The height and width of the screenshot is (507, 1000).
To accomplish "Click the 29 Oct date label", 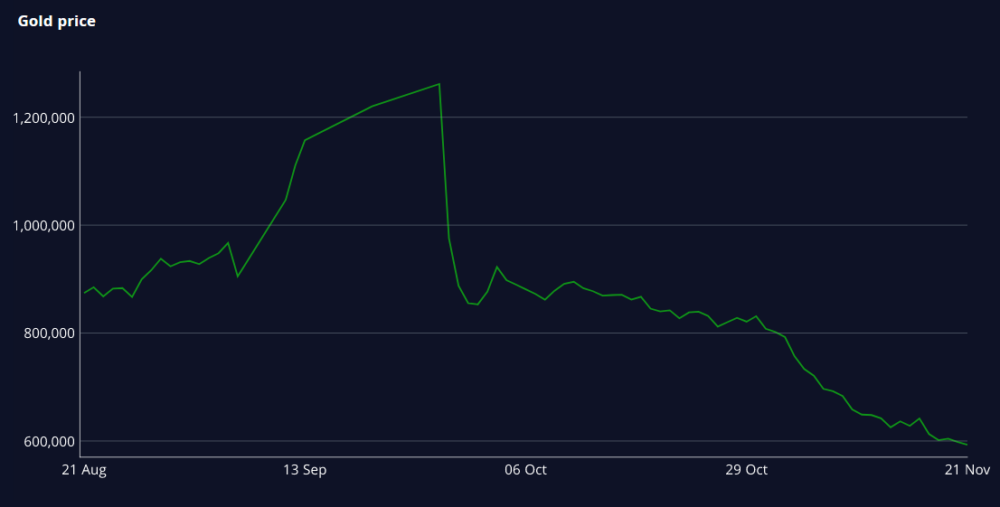I will click(746, 470).
